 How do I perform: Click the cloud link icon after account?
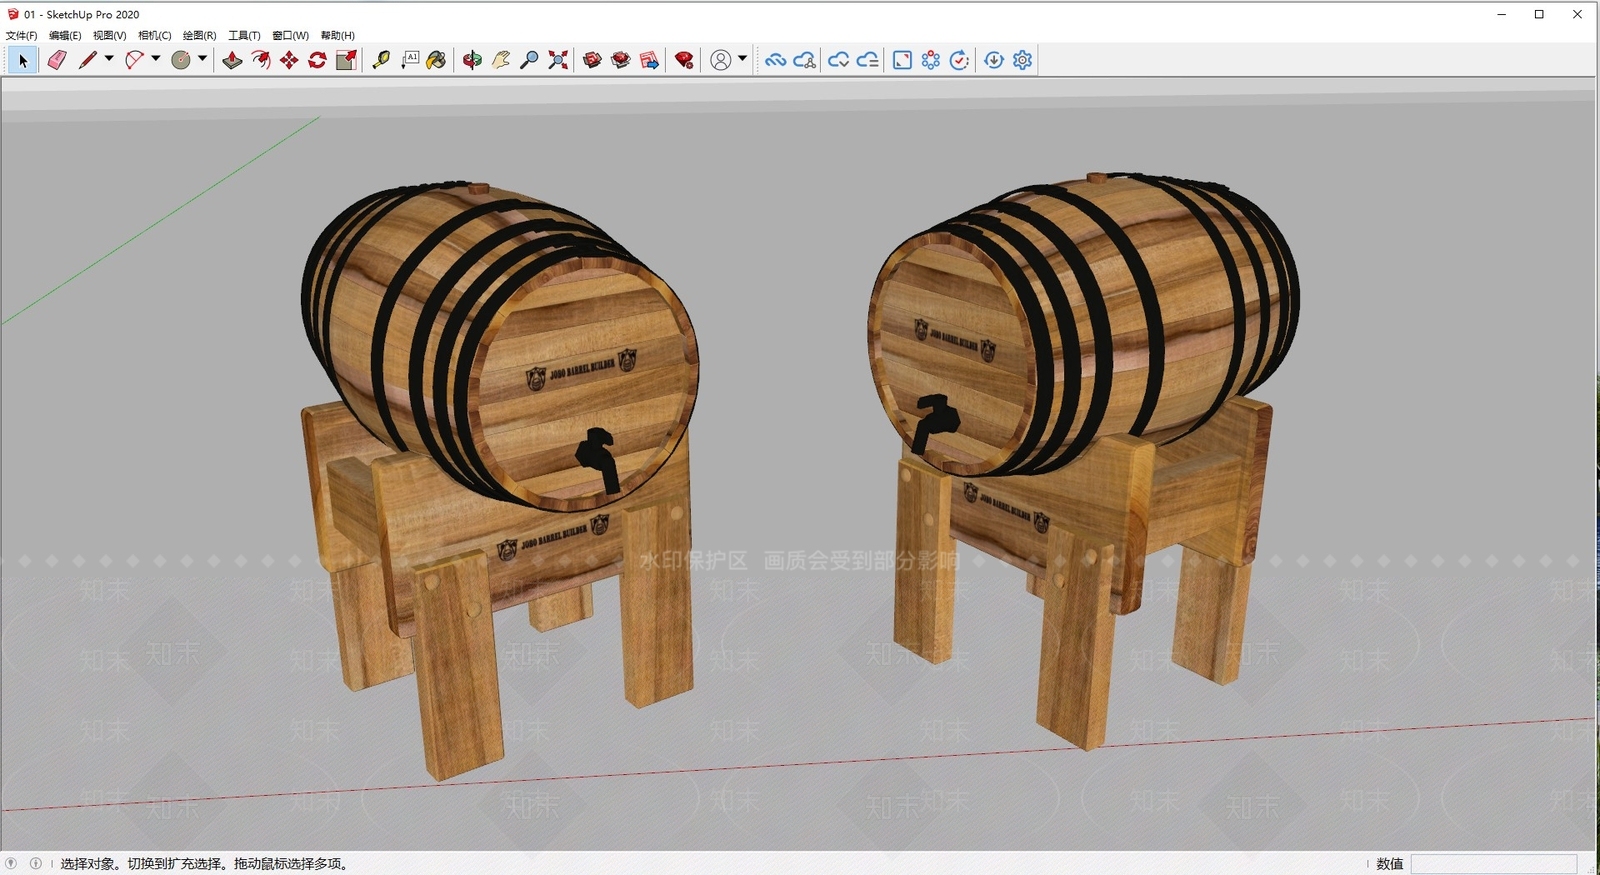coord(775,60)
